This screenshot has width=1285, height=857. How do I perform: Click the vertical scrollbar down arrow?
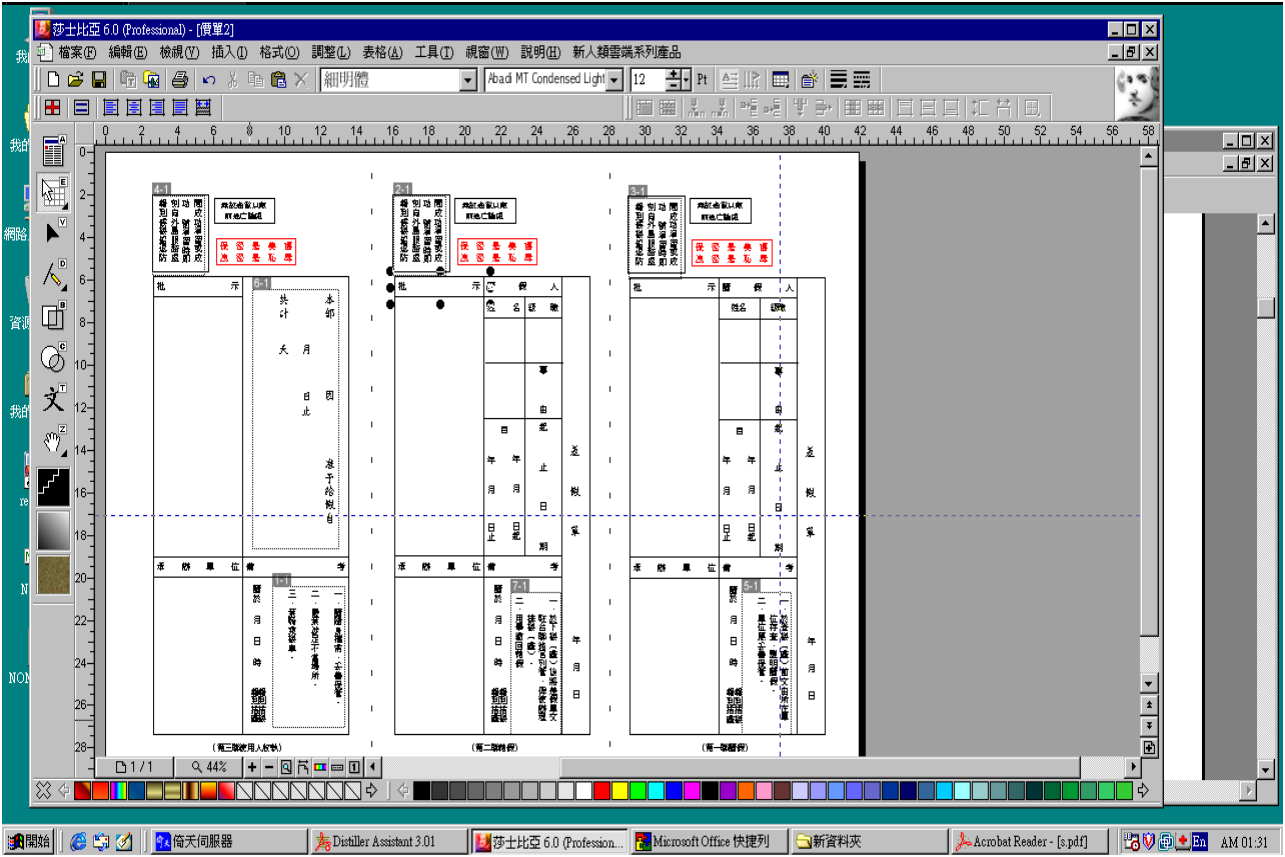(1149, 684)
